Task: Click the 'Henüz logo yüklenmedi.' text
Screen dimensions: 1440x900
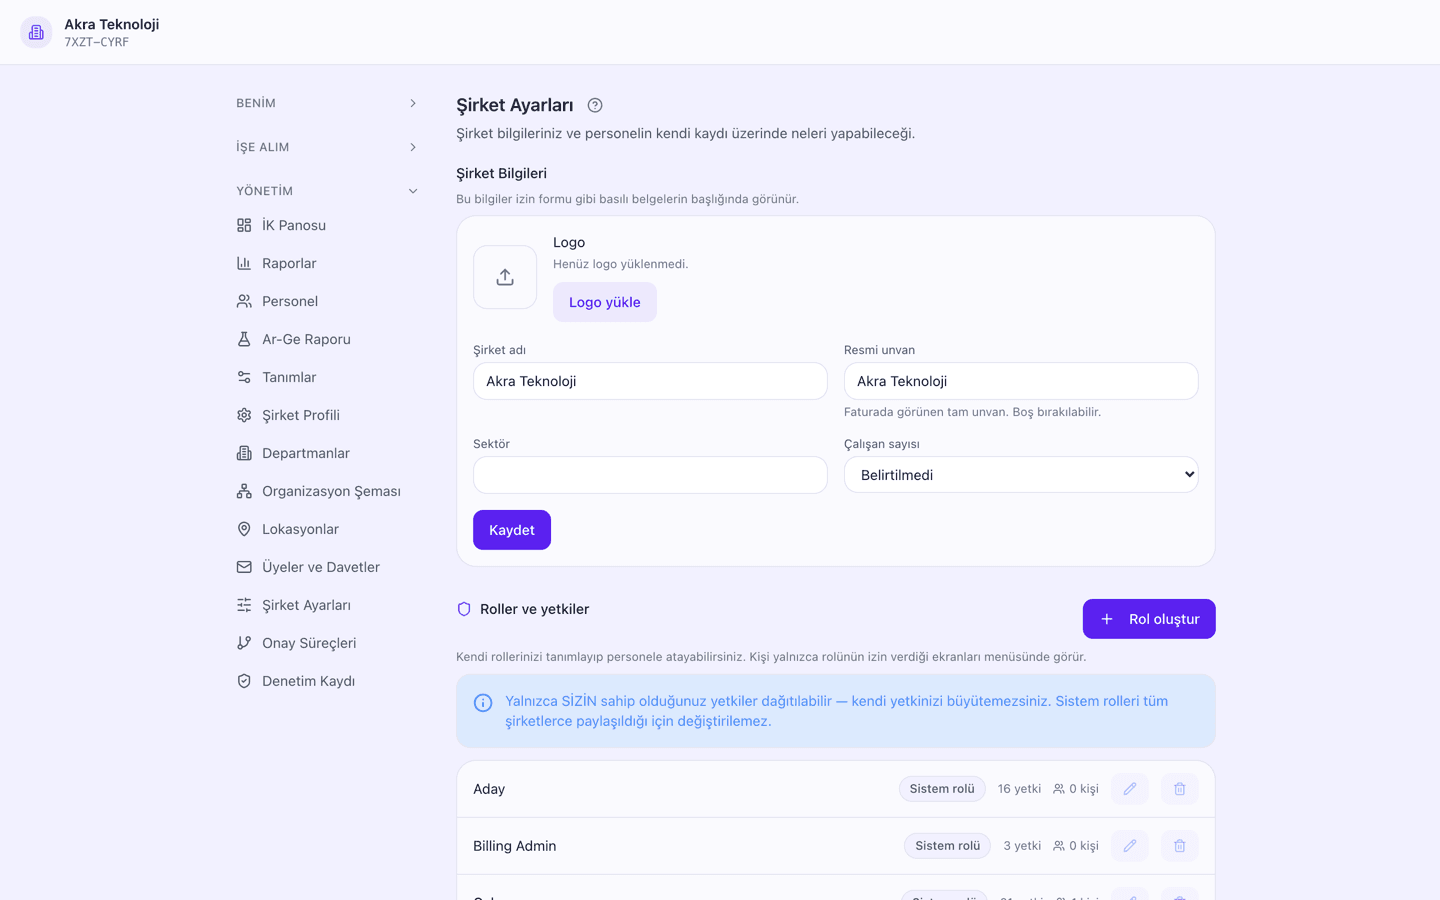Action: pyautogui.click(x=621, y=264)
